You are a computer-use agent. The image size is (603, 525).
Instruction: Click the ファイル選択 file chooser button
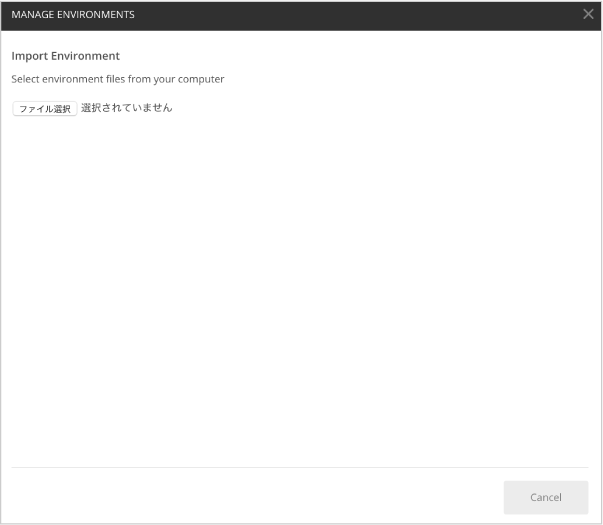[45, 109]
